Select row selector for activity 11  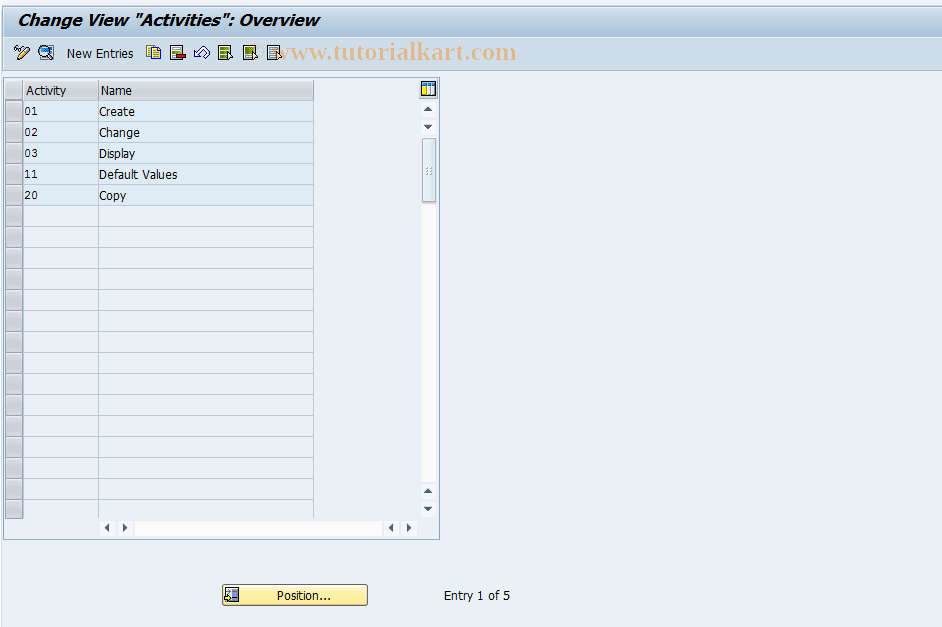(14, 174)
